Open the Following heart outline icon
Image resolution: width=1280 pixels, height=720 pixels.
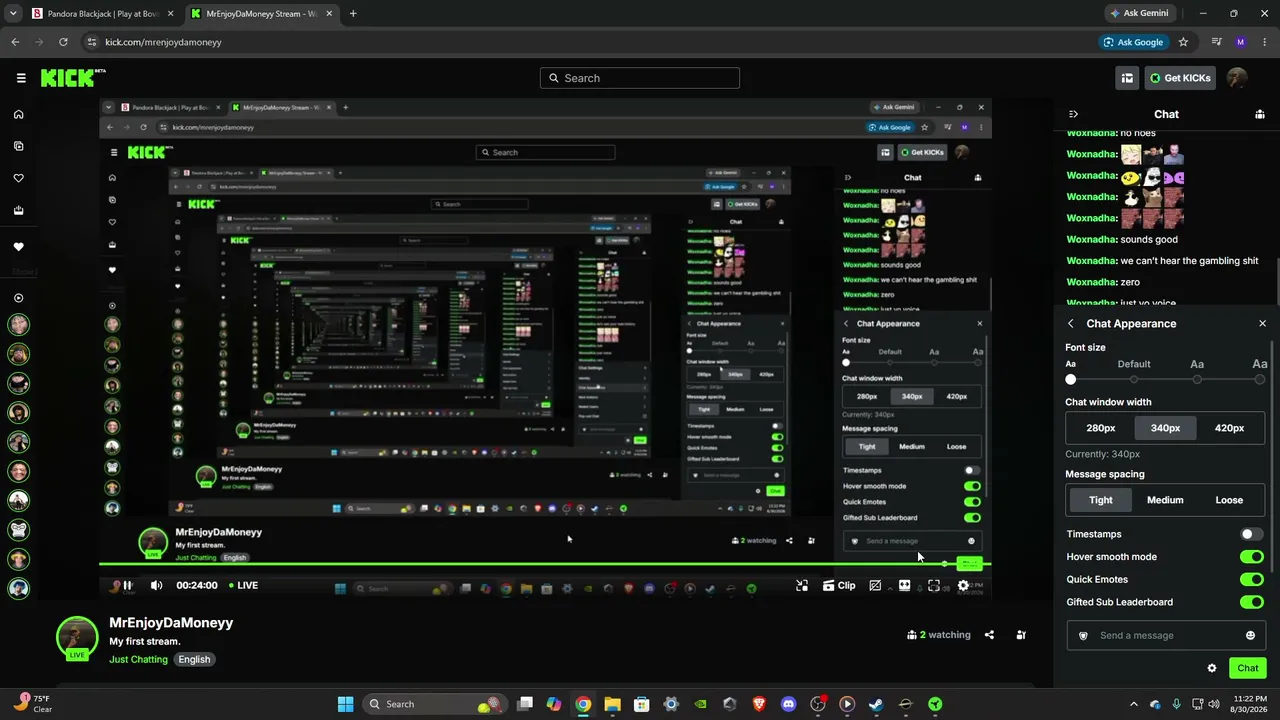[18, 178]
